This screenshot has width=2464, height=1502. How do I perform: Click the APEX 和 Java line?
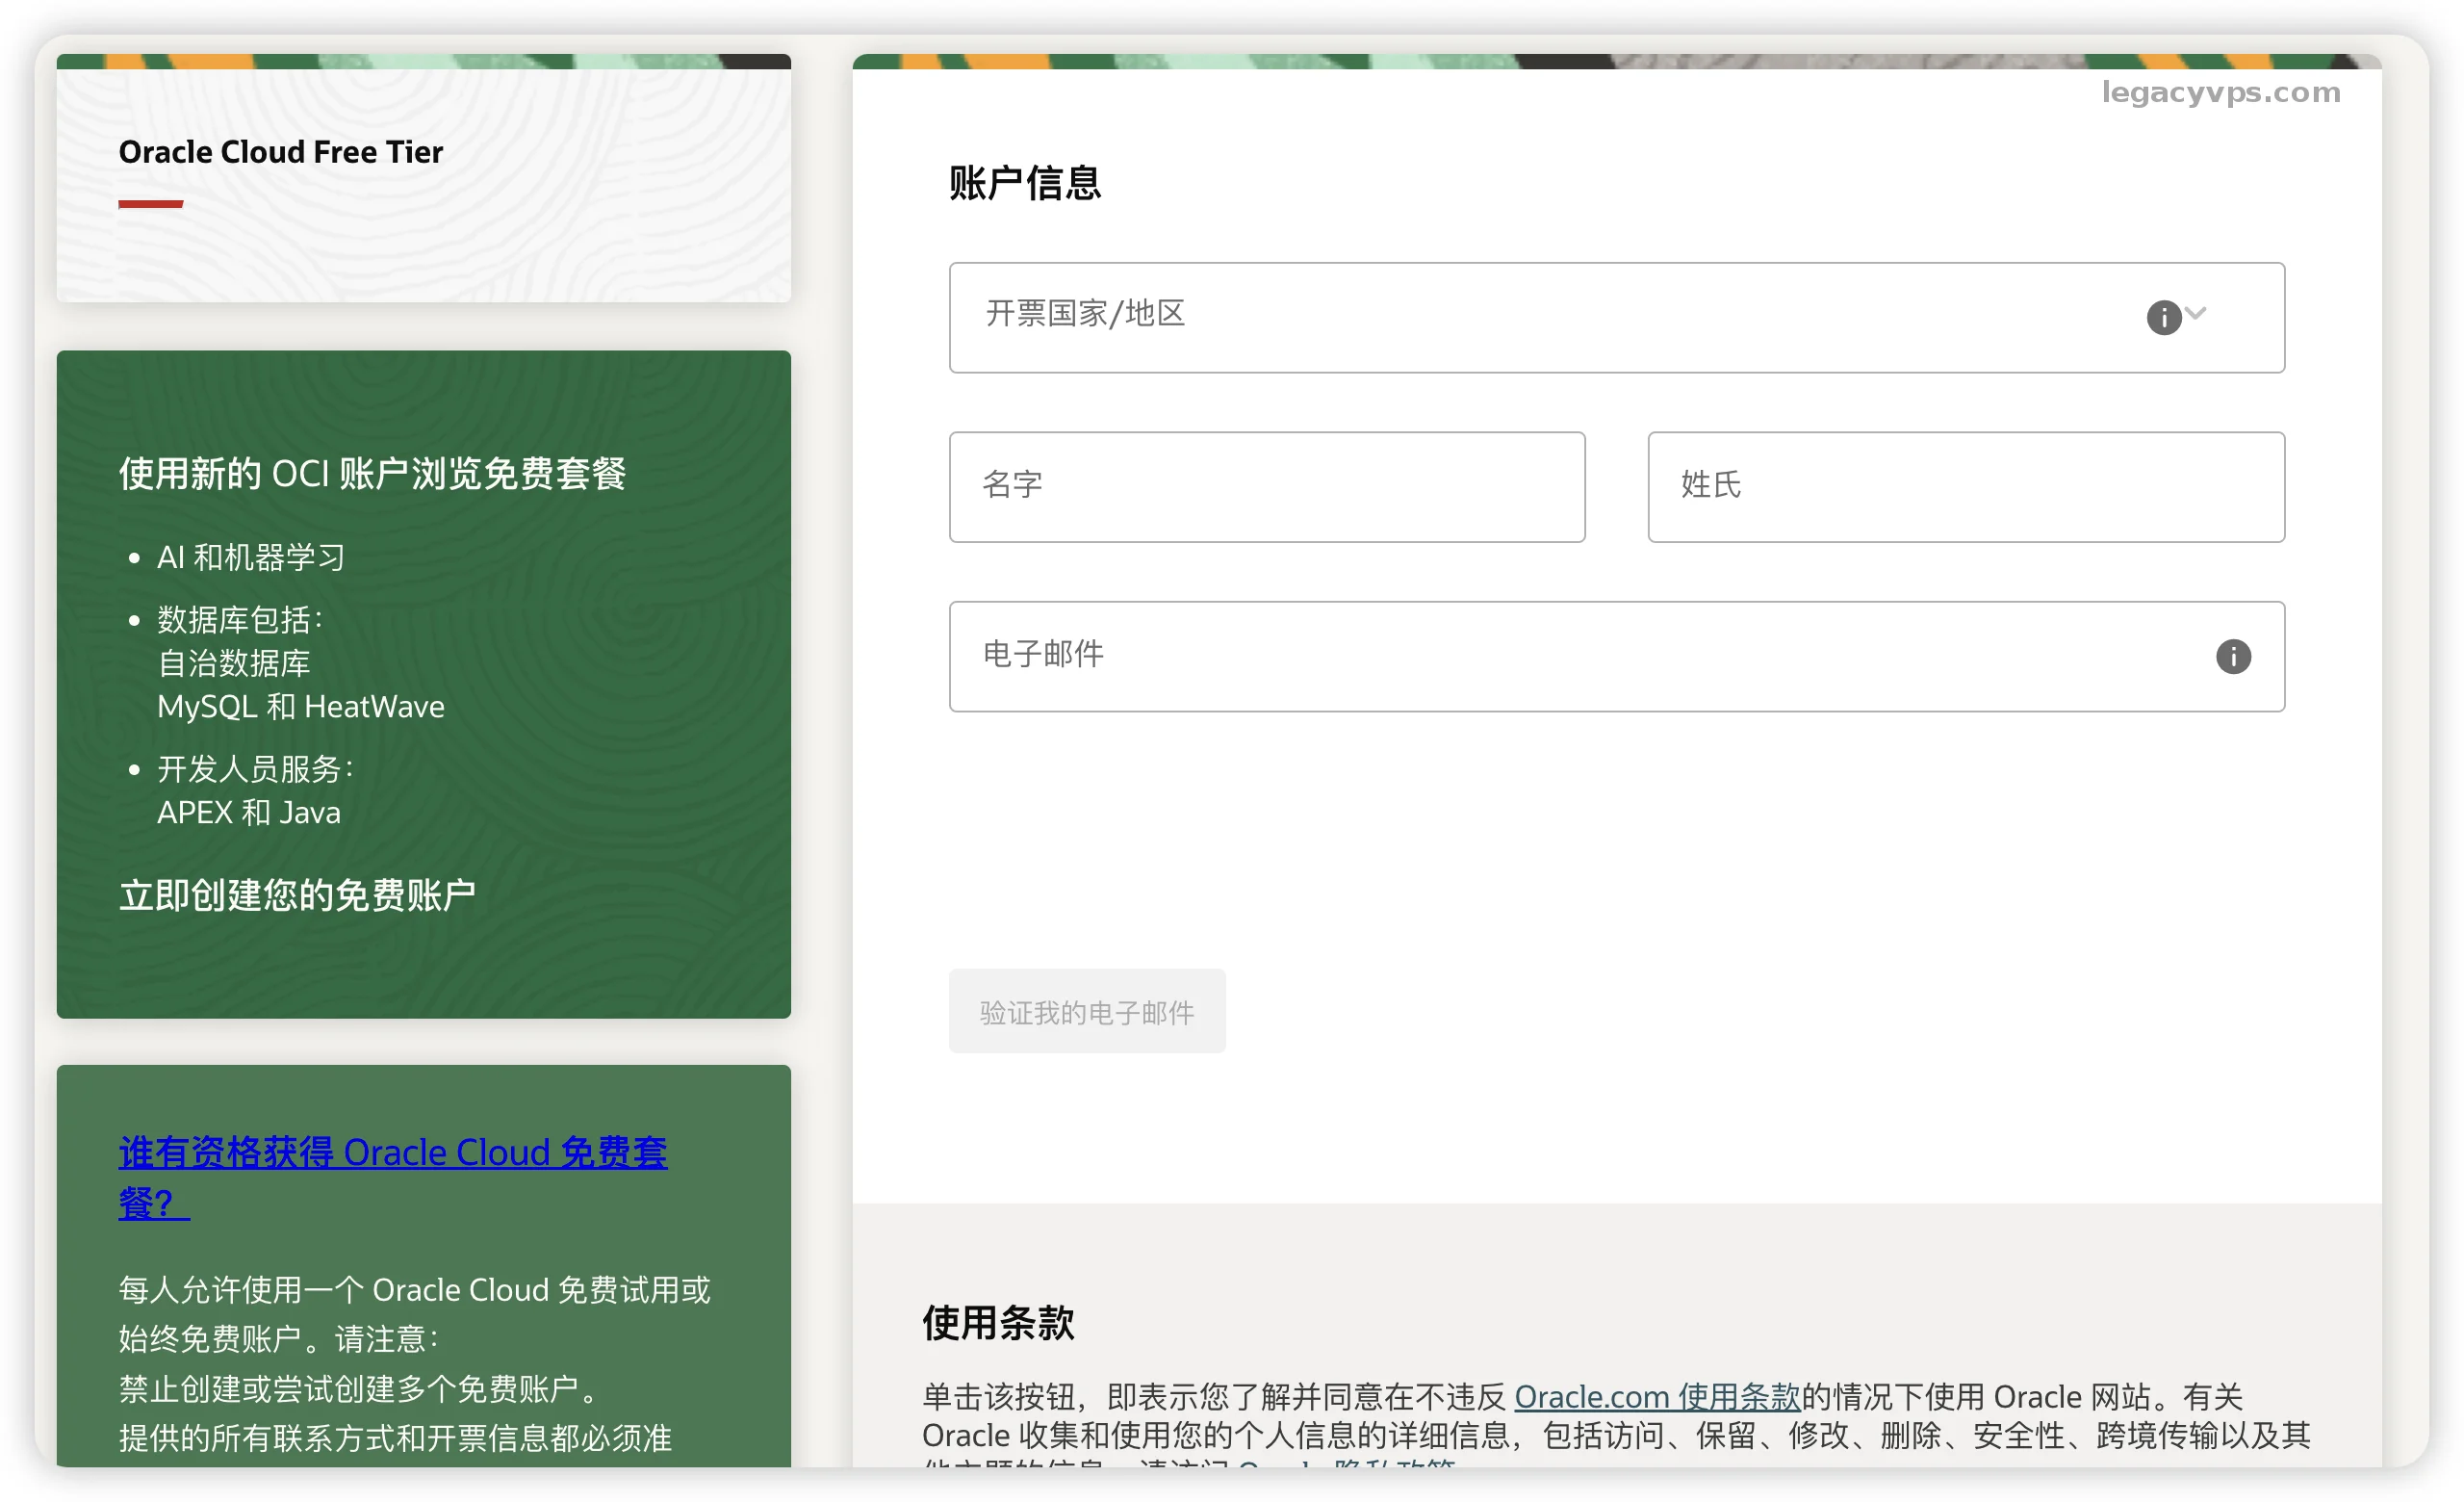249,813
